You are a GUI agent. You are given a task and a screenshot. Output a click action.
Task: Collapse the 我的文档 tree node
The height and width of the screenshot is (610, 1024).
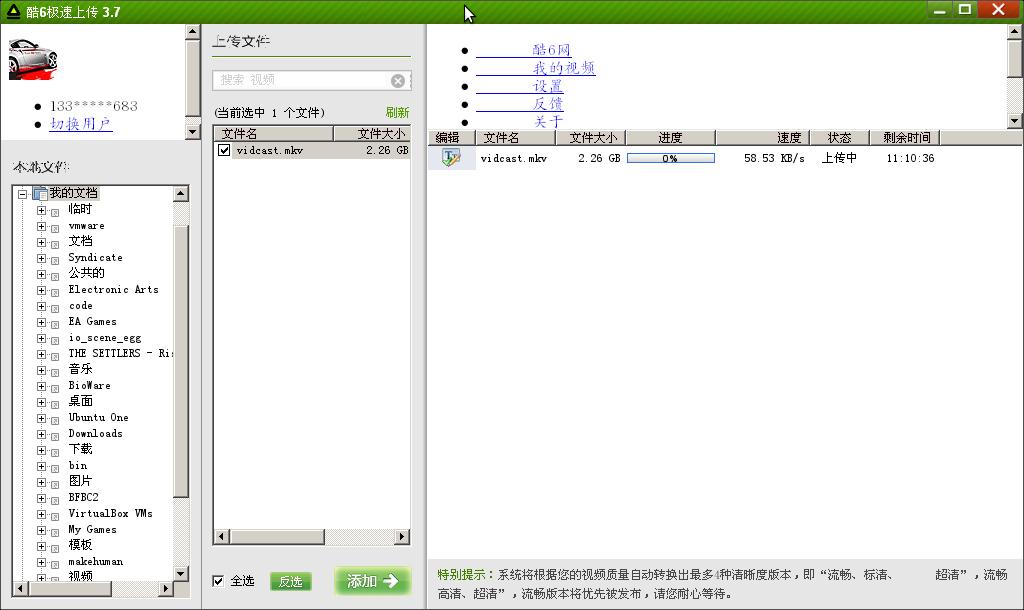click(22, 193)
